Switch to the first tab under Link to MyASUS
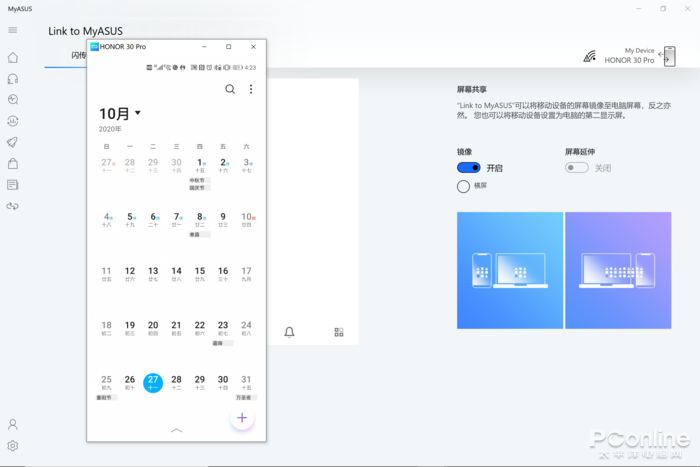This screenshot has height=467, width=700. pyautogui.click(x=78, y=57)
